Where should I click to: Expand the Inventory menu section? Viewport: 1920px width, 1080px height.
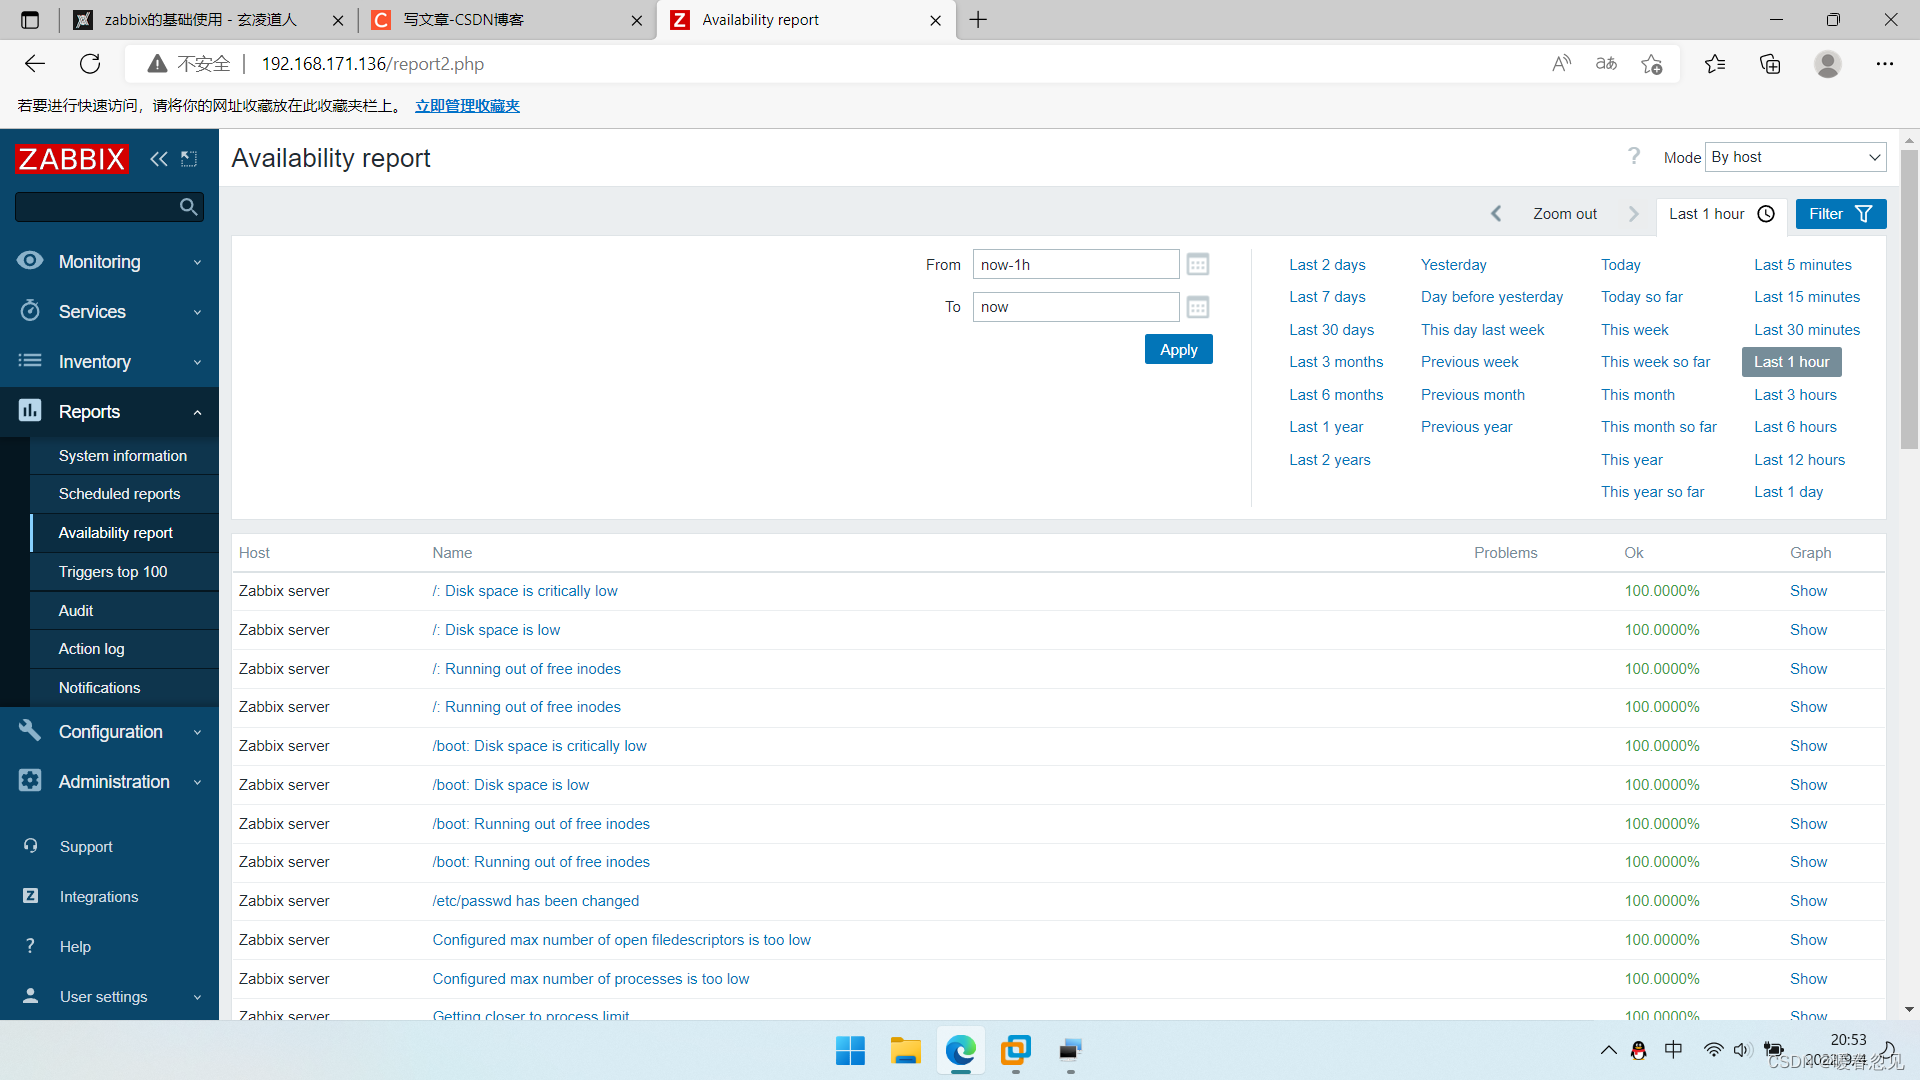[x=110, y=362]
